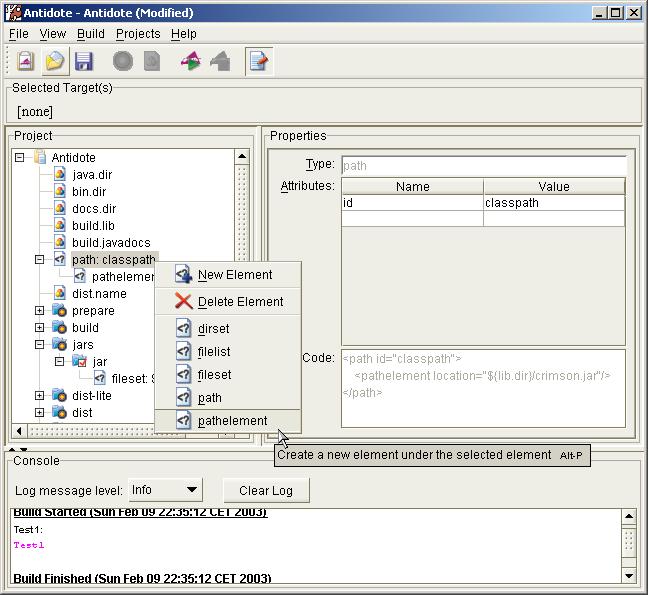Select the docs.dir tree item
This screenshot has height=595, width=648.
tap(94, 209)
